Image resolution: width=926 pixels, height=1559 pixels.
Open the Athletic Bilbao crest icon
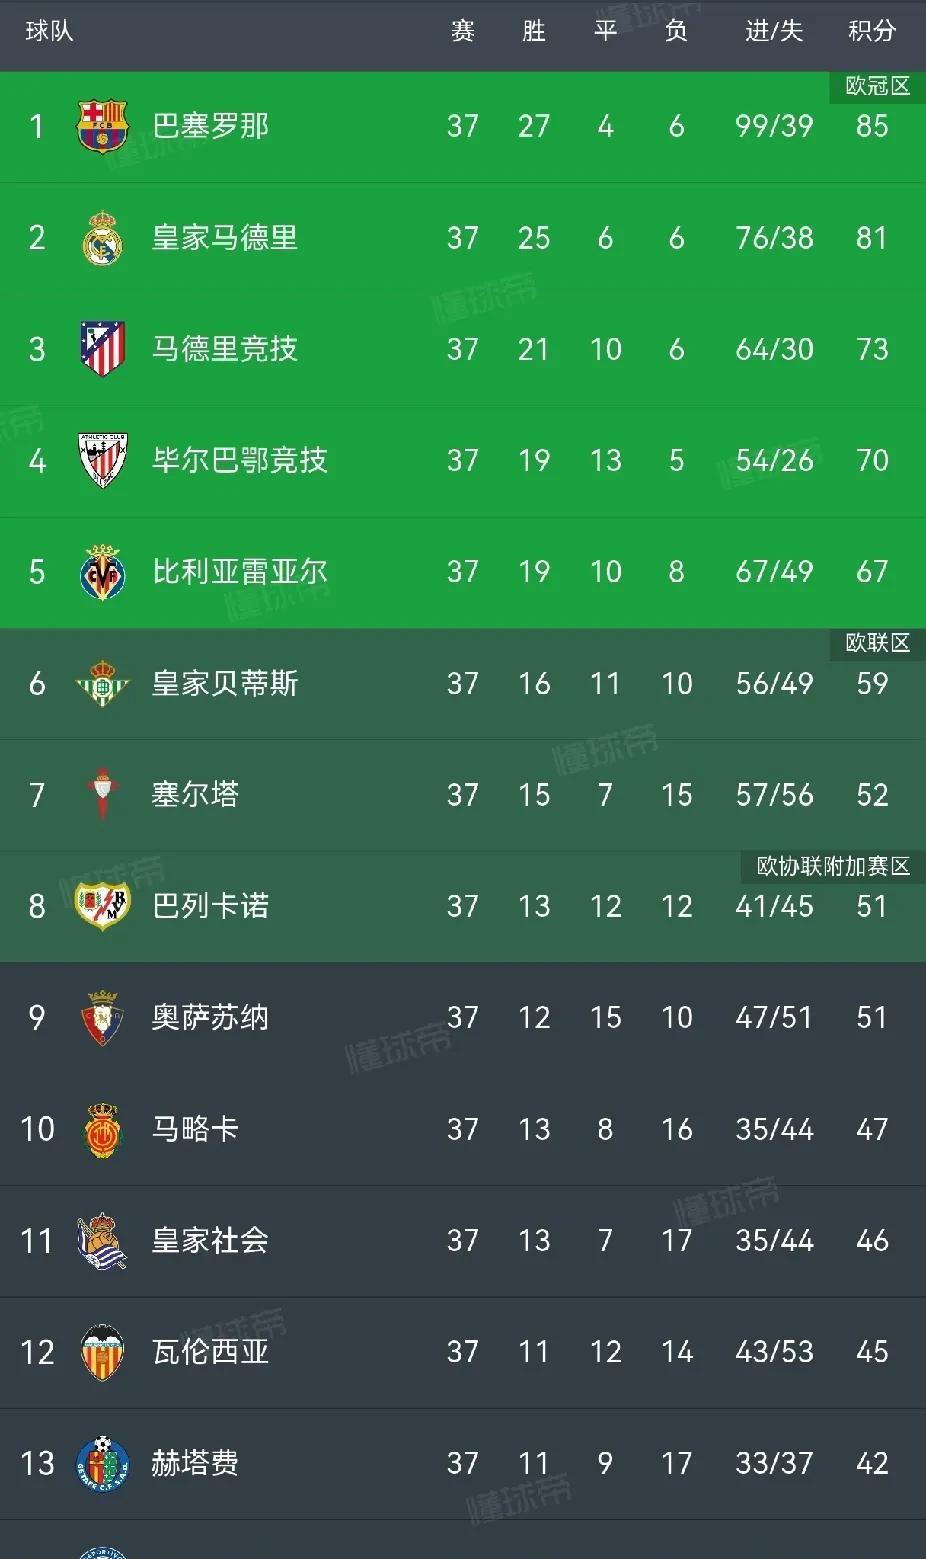tap(102, 460)
